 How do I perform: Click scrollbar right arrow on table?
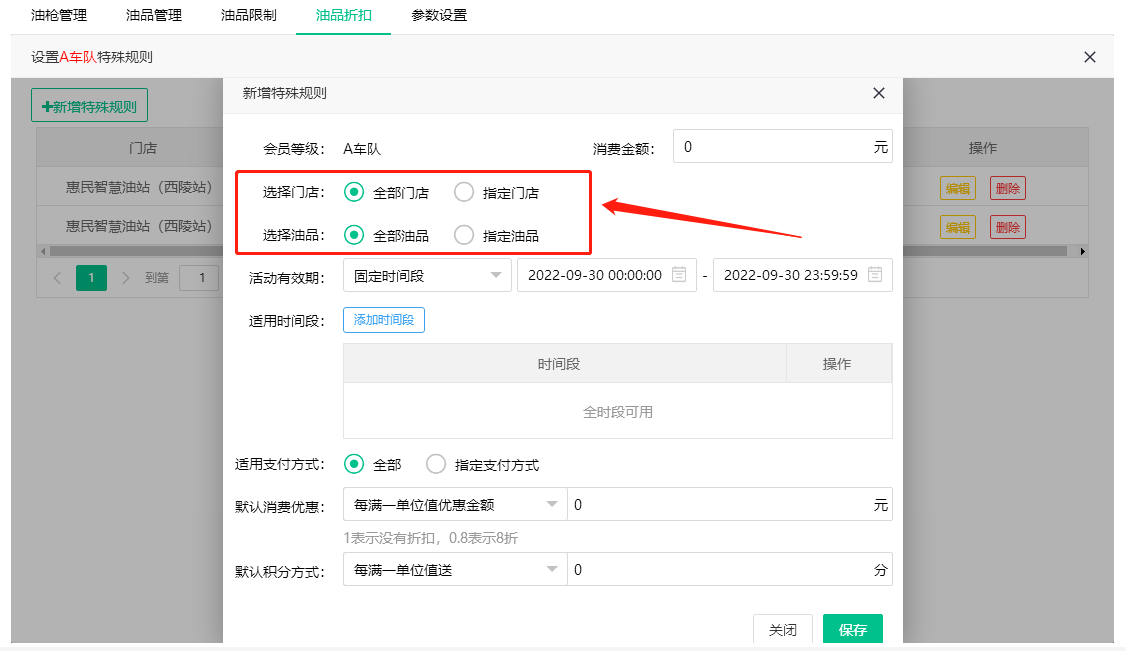(1082, 250)
